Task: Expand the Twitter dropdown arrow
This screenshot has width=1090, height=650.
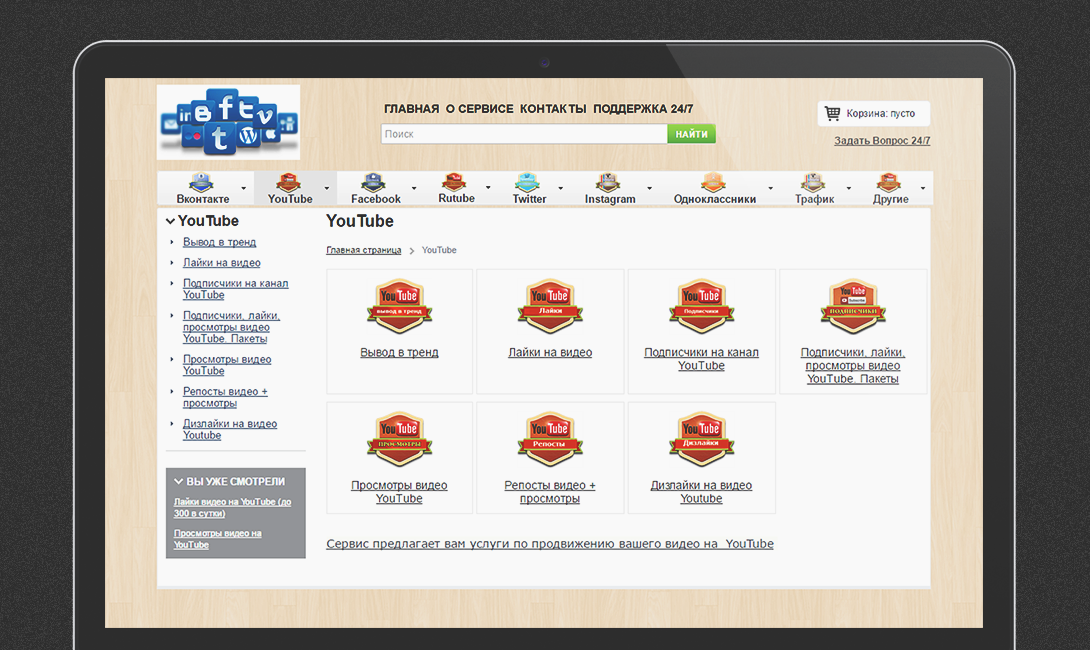Action: click(x=560, y=188)
